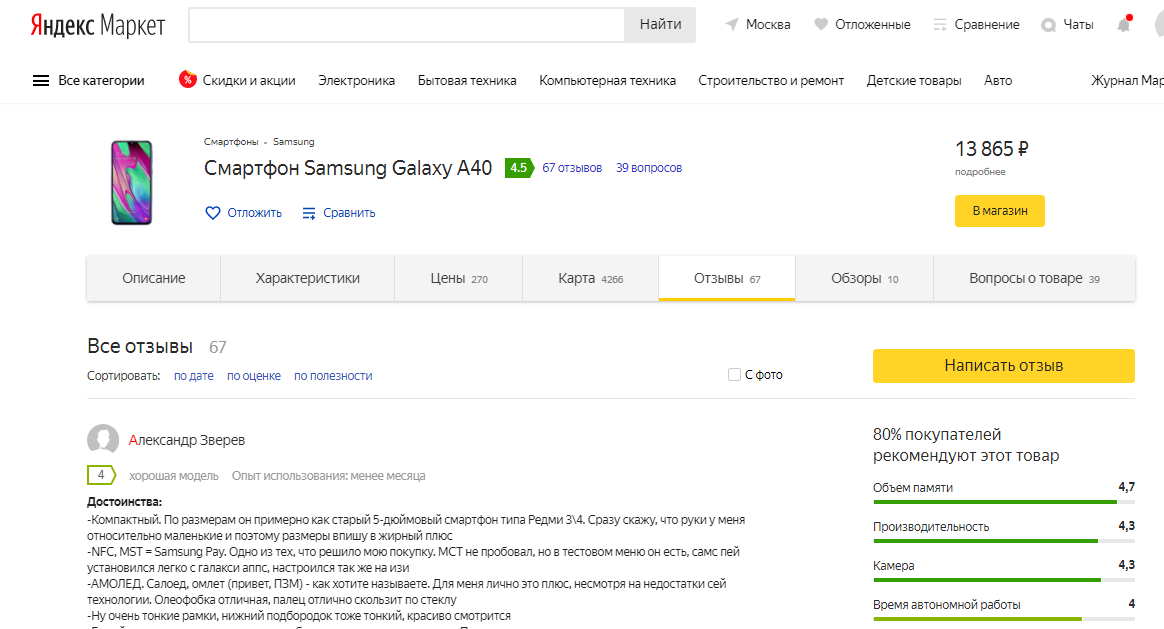
Task: Add phone to favorites via Отложить
Action: 243,213
